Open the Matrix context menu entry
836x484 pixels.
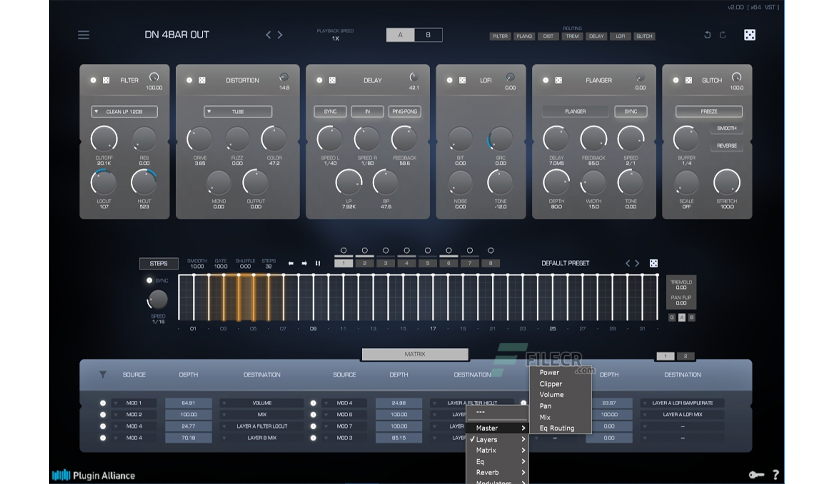click(x=497, y=450)
